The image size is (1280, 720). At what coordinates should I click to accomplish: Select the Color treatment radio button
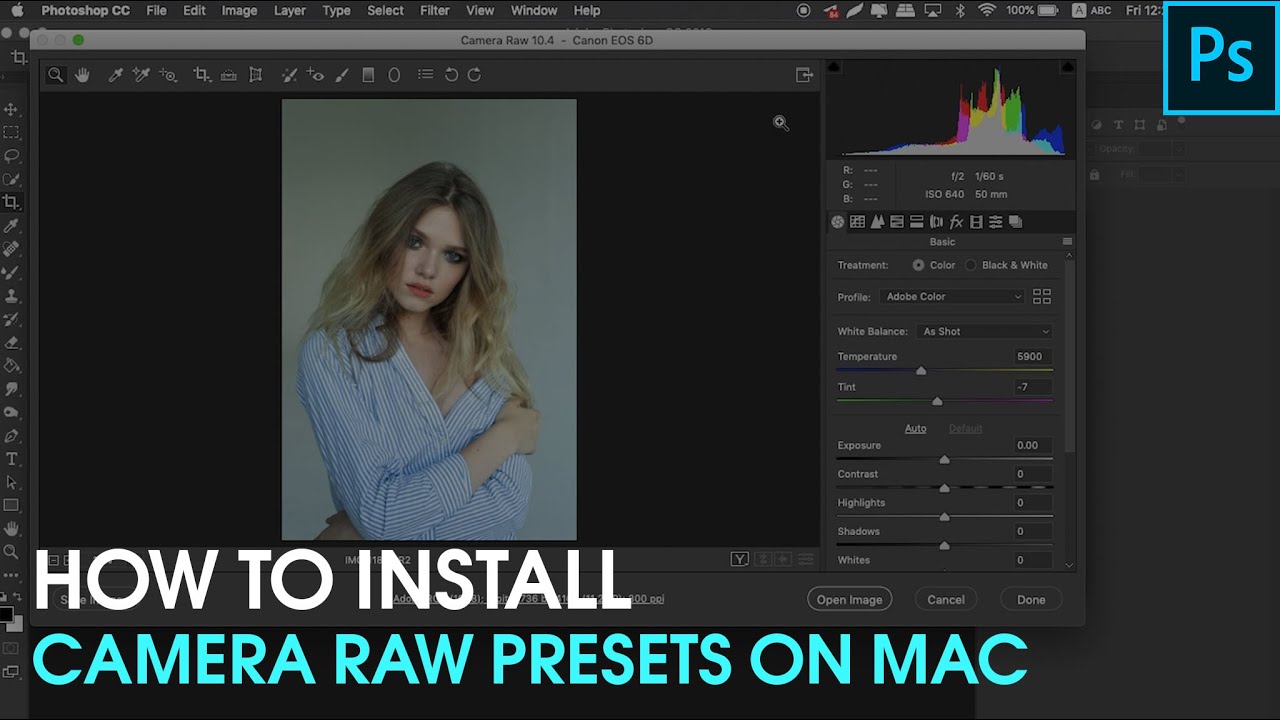pos(918,265)
